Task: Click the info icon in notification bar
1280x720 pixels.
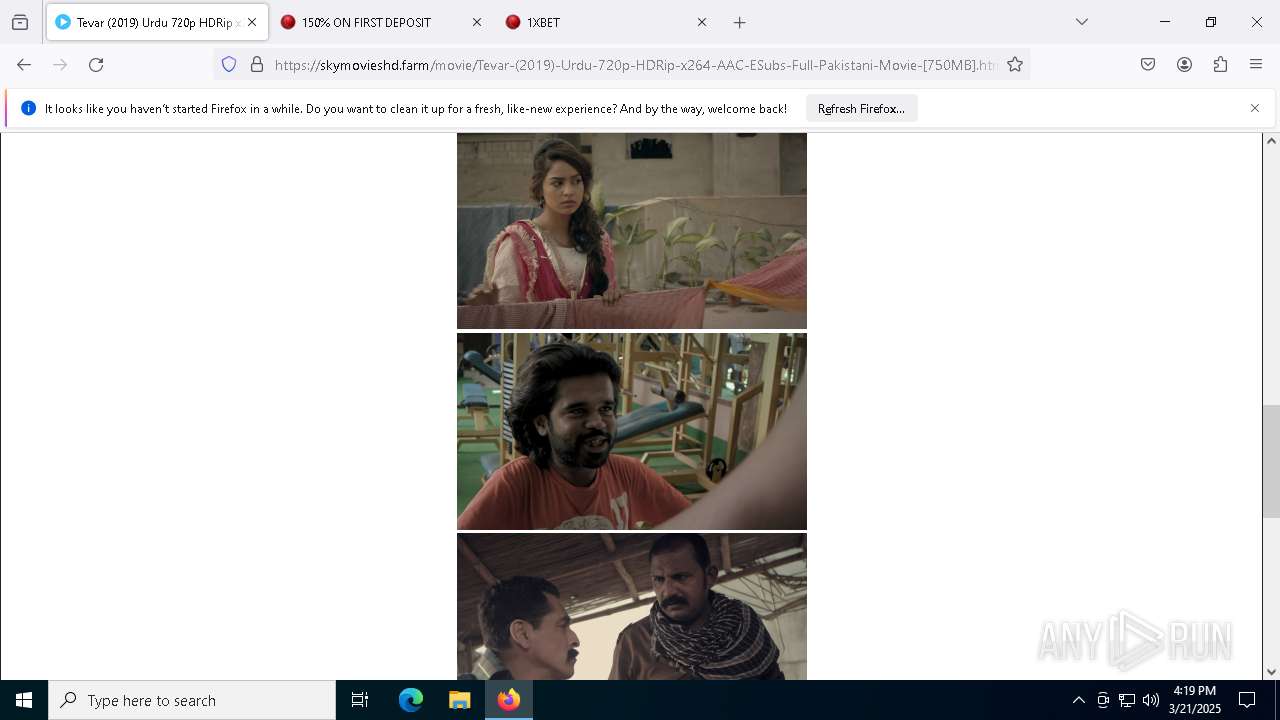Action: (x=29, y=108)
